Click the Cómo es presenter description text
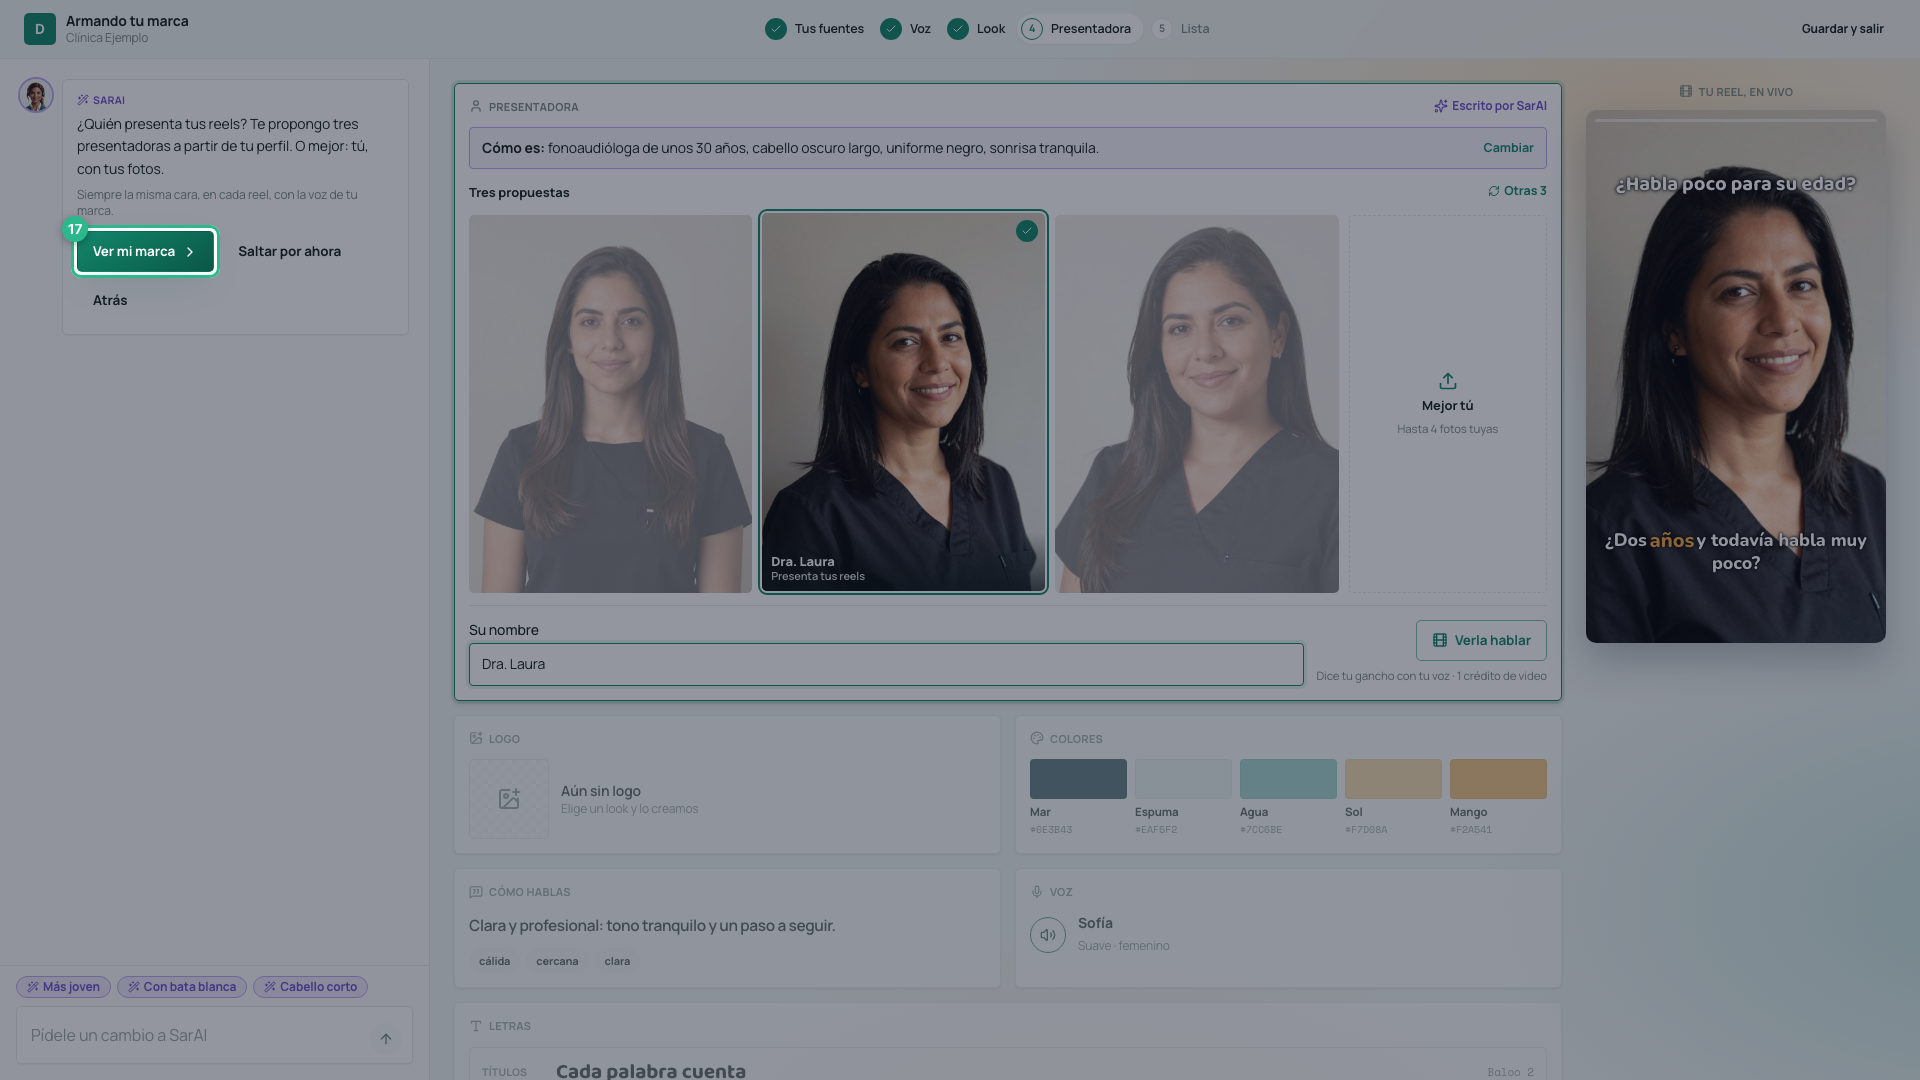Image resolution: width=1920 pixels, height=1080 pixels. click(790, 148)
